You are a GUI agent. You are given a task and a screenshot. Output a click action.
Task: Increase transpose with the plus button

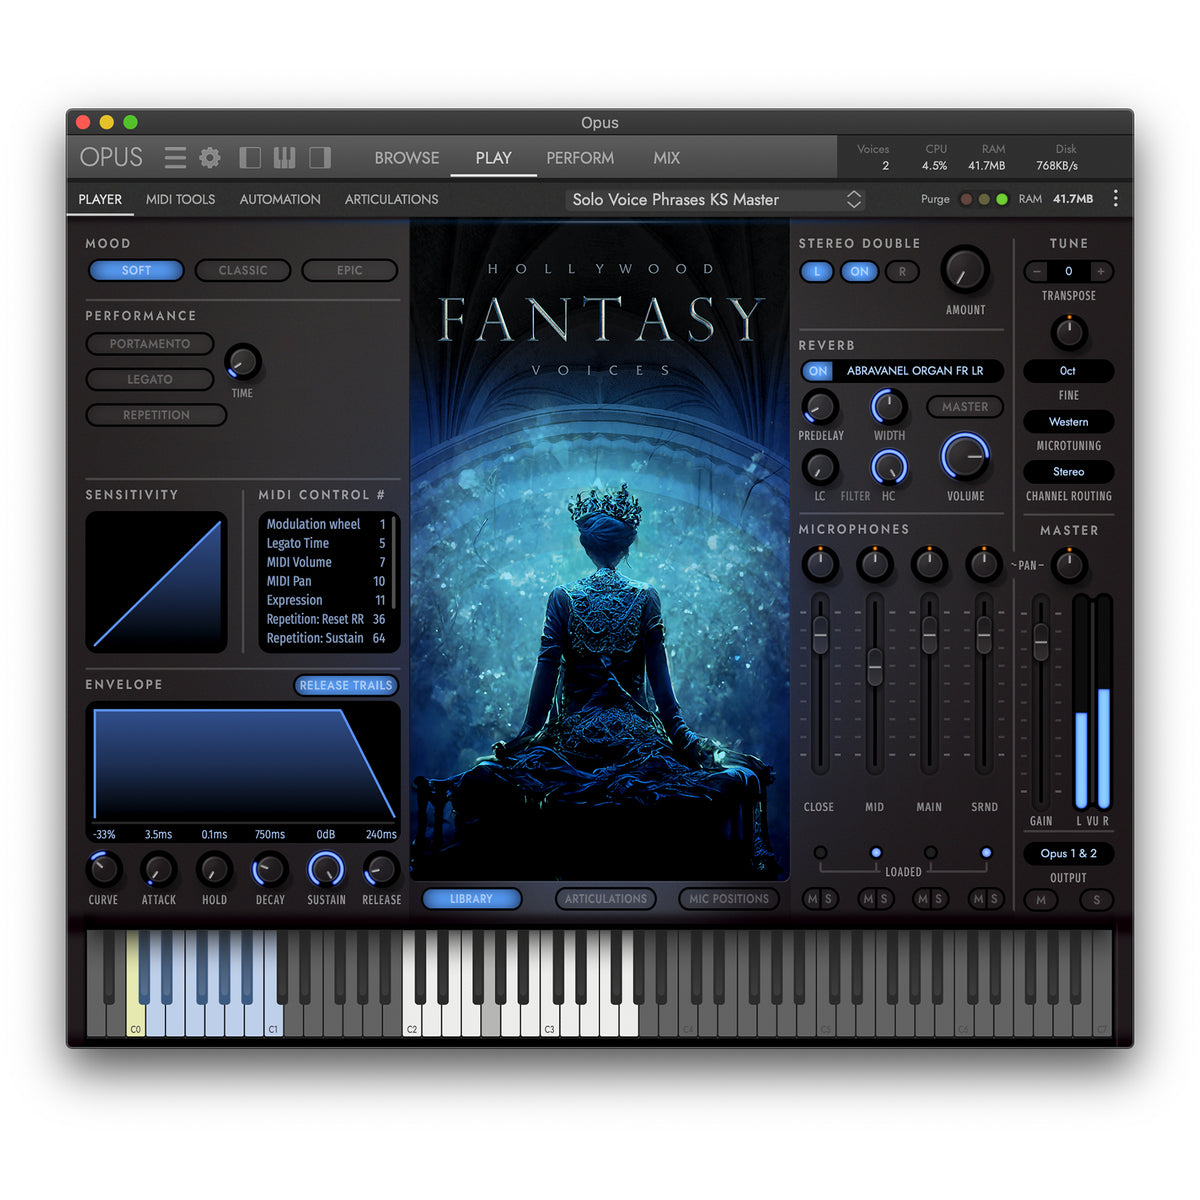(1101, 271)
